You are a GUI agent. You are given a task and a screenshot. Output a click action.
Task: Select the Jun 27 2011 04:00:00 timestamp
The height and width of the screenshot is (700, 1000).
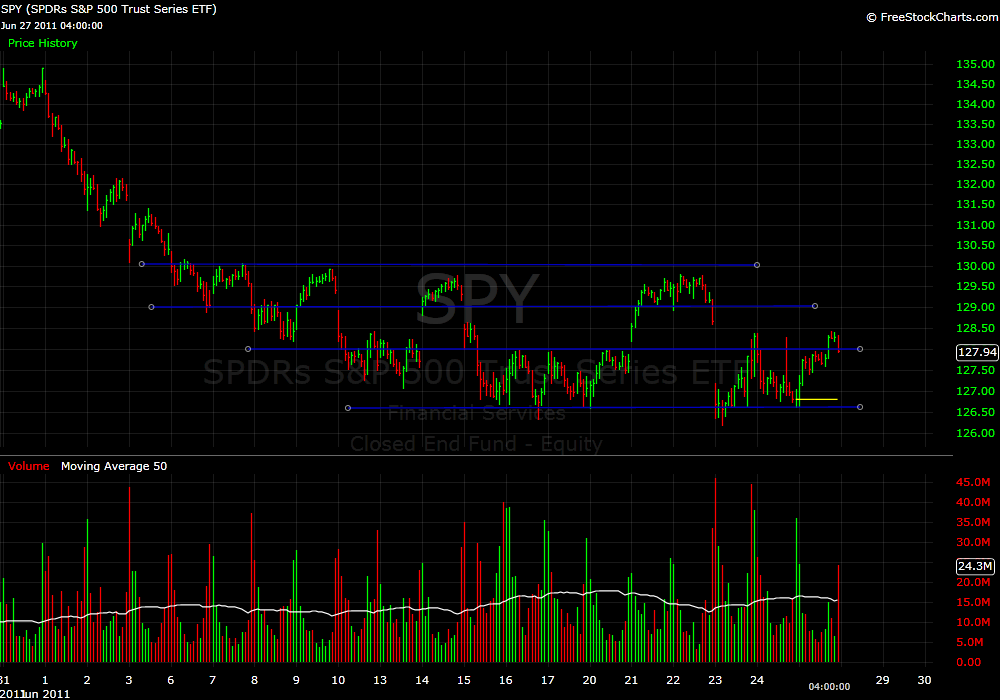(52, 26)
